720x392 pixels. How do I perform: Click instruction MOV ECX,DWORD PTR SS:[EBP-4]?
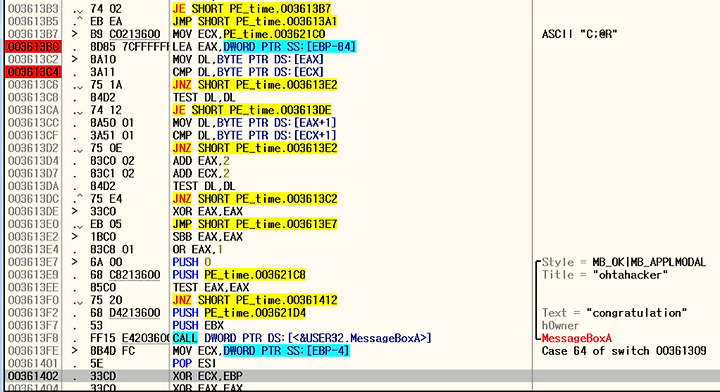(x=261, y=351)
